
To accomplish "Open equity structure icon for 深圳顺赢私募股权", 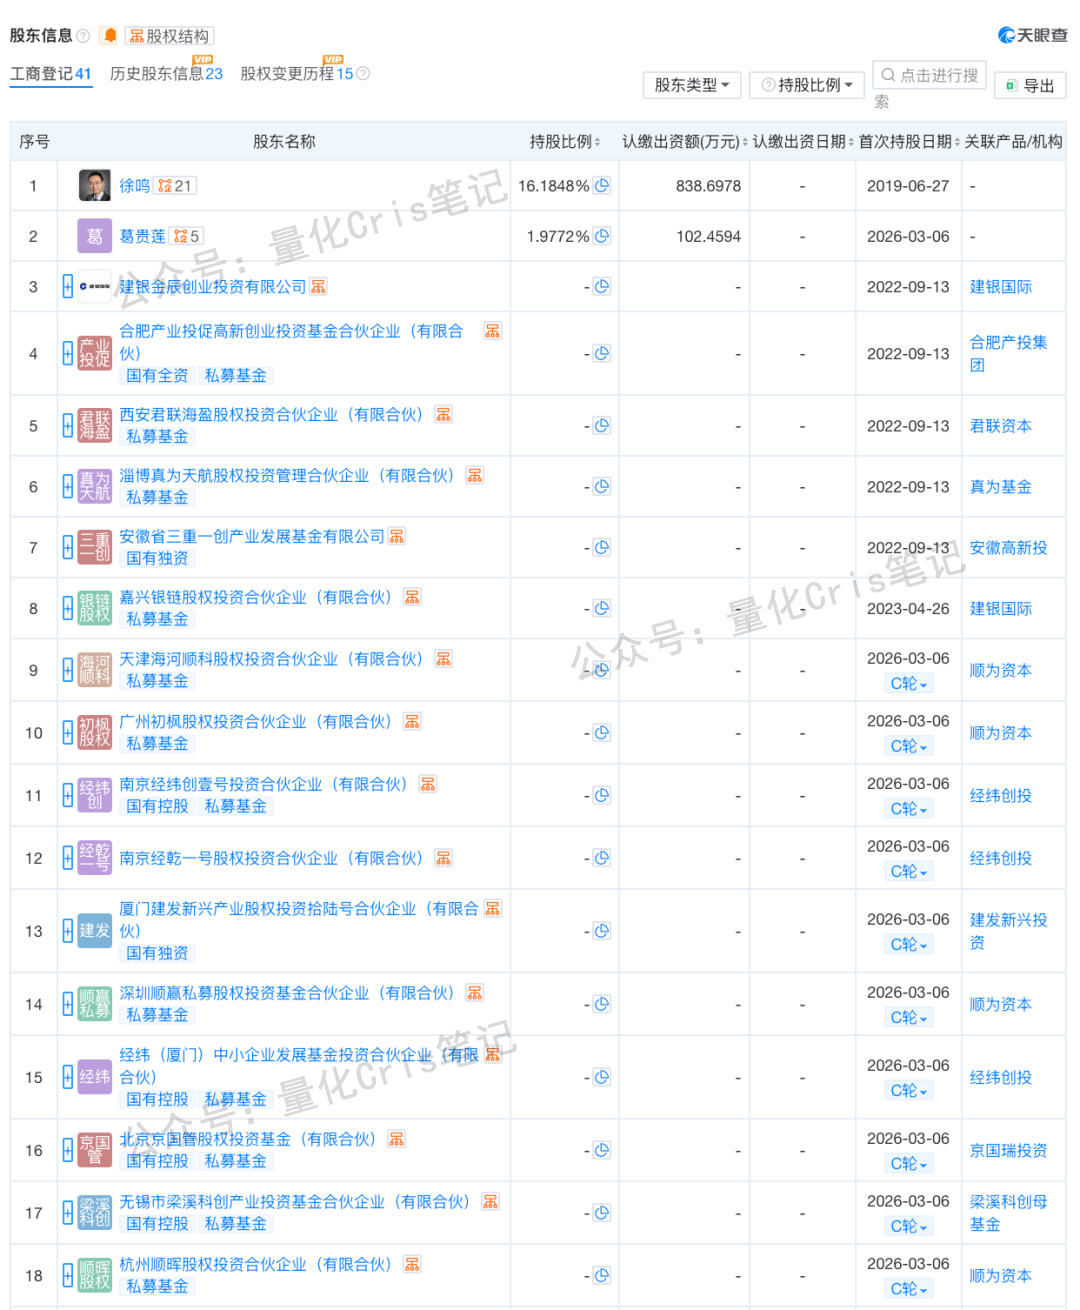I will coord(475,993).
